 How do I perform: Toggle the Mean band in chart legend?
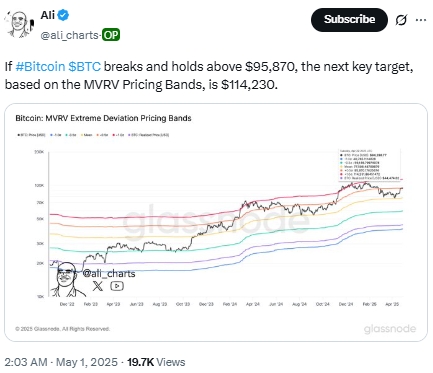point(86,135)
